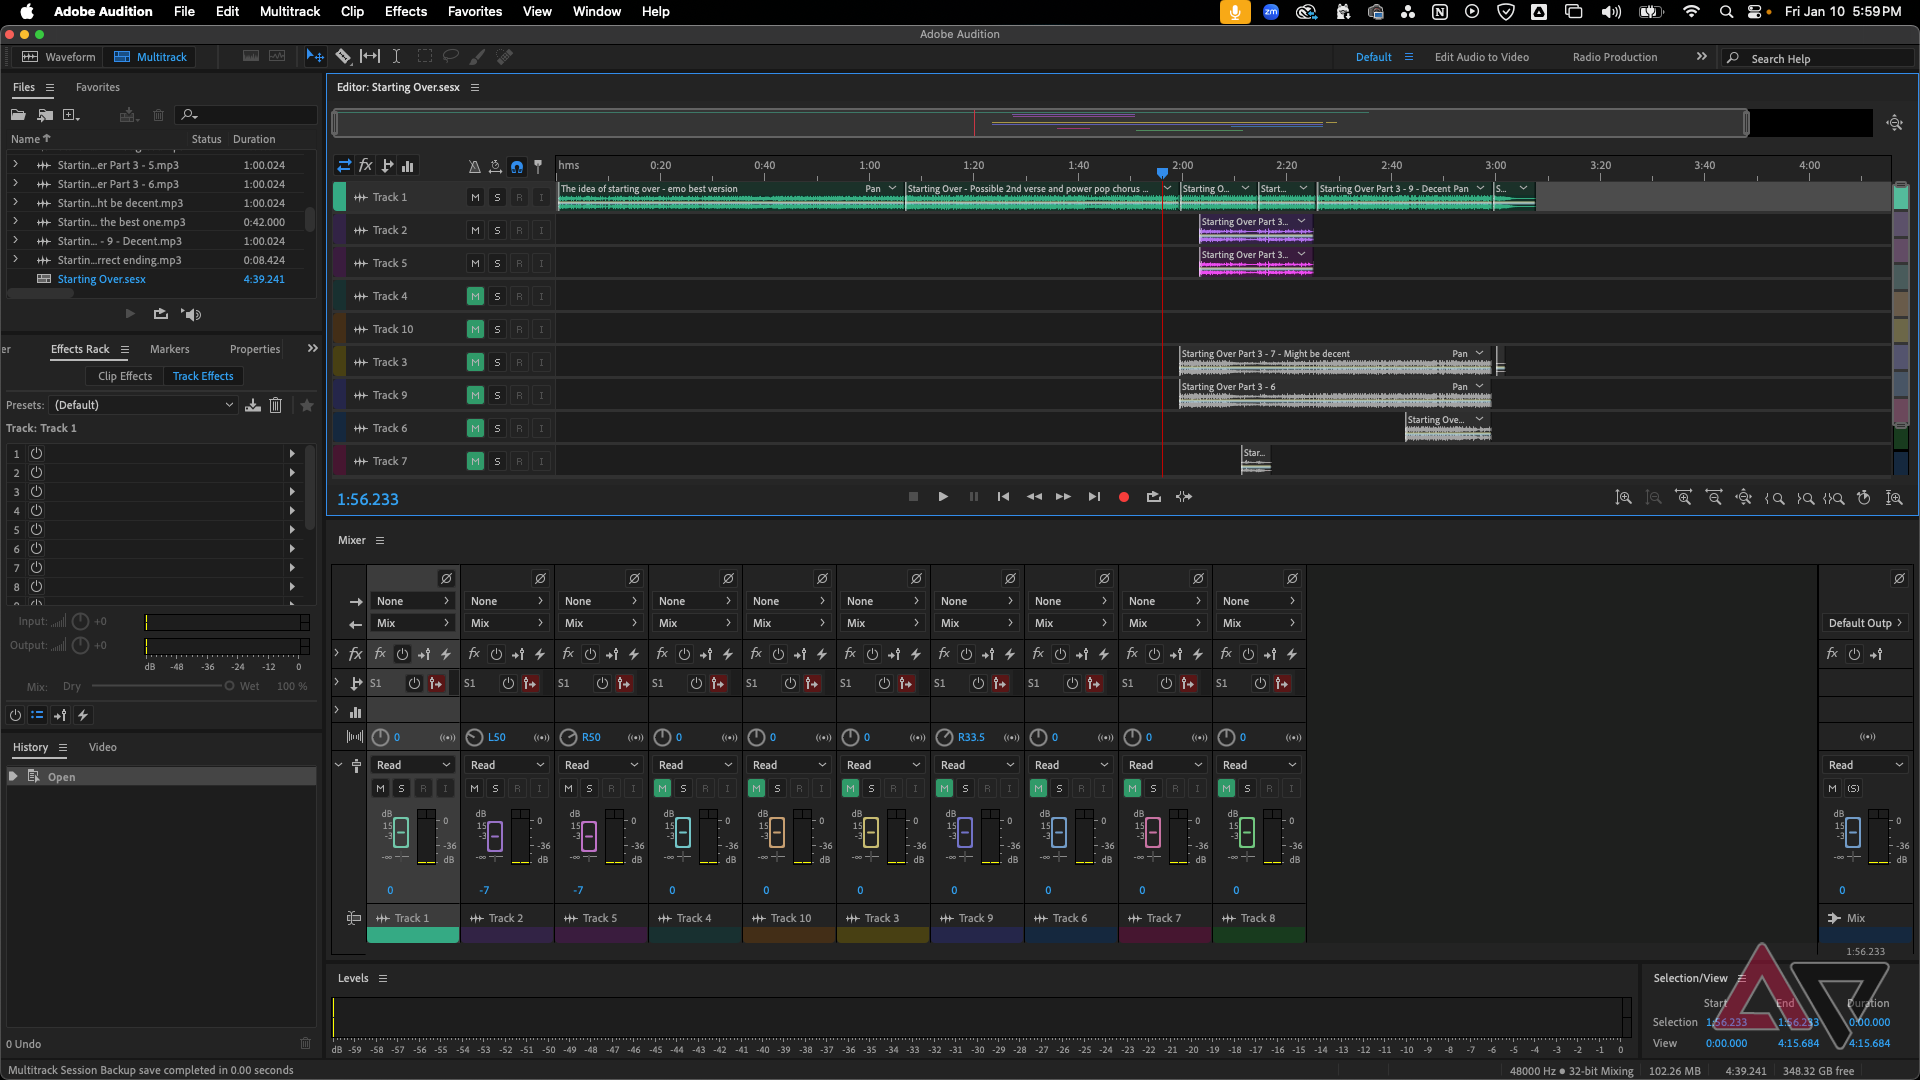Delete preset with trash icon
Viewport: 1920px width, 1080px height.
click(276, 405)
